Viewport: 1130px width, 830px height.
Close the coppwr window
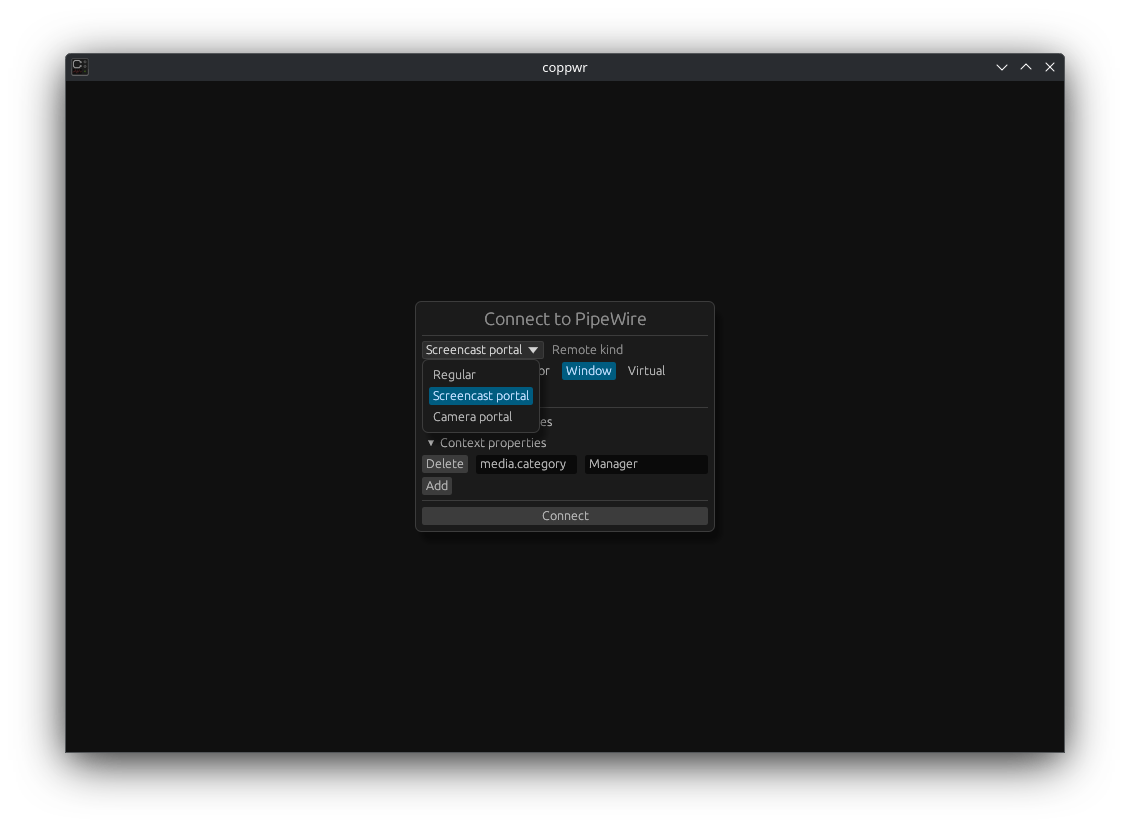pos(1050,67)
